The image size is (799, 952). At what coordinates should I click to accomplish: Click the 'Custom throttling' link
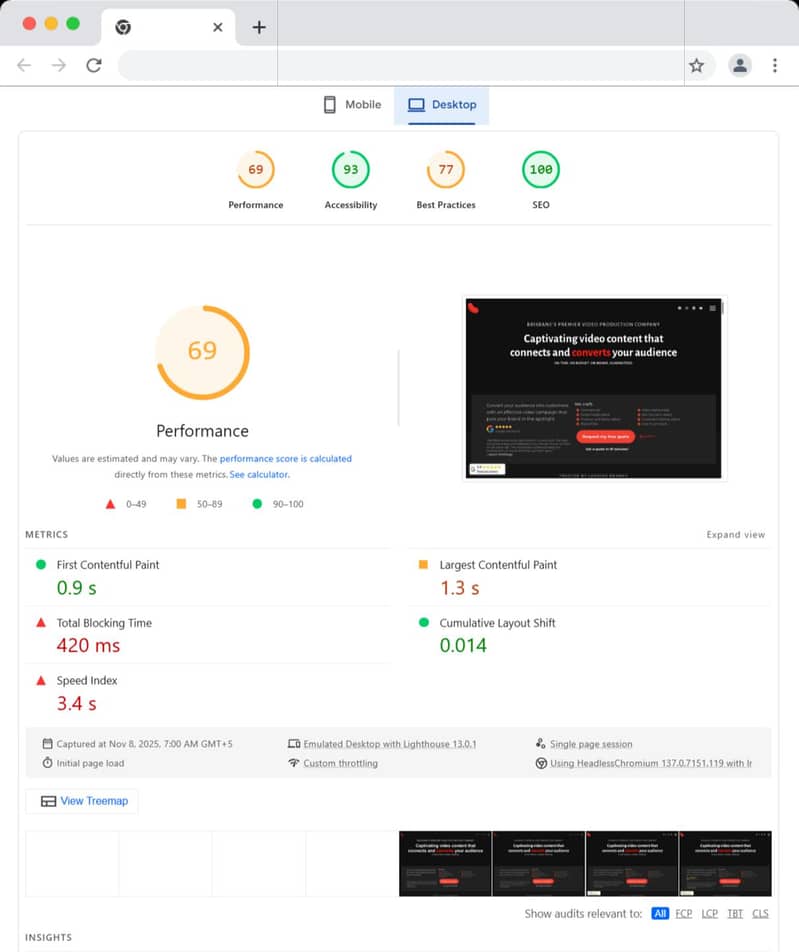[341, 763]
